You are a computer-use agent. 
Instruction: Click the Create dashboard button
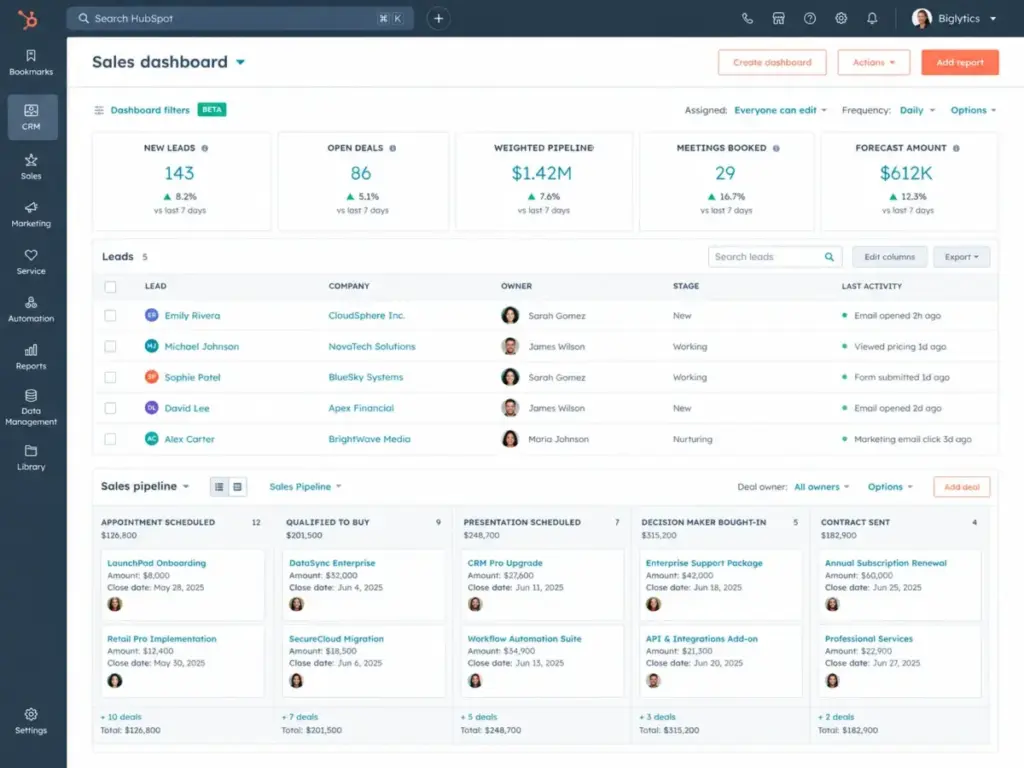click(x=772, y=62)
